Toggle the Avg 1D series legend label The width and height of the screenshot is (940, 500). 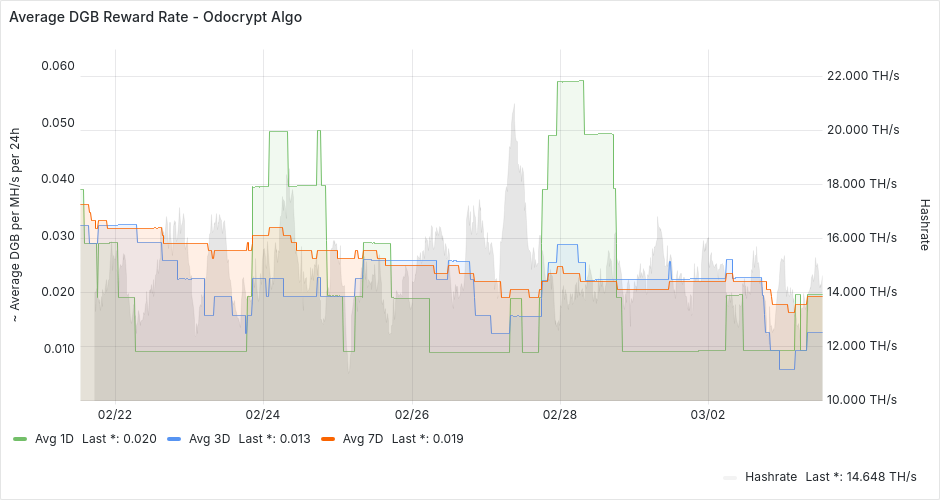point(55,439)
